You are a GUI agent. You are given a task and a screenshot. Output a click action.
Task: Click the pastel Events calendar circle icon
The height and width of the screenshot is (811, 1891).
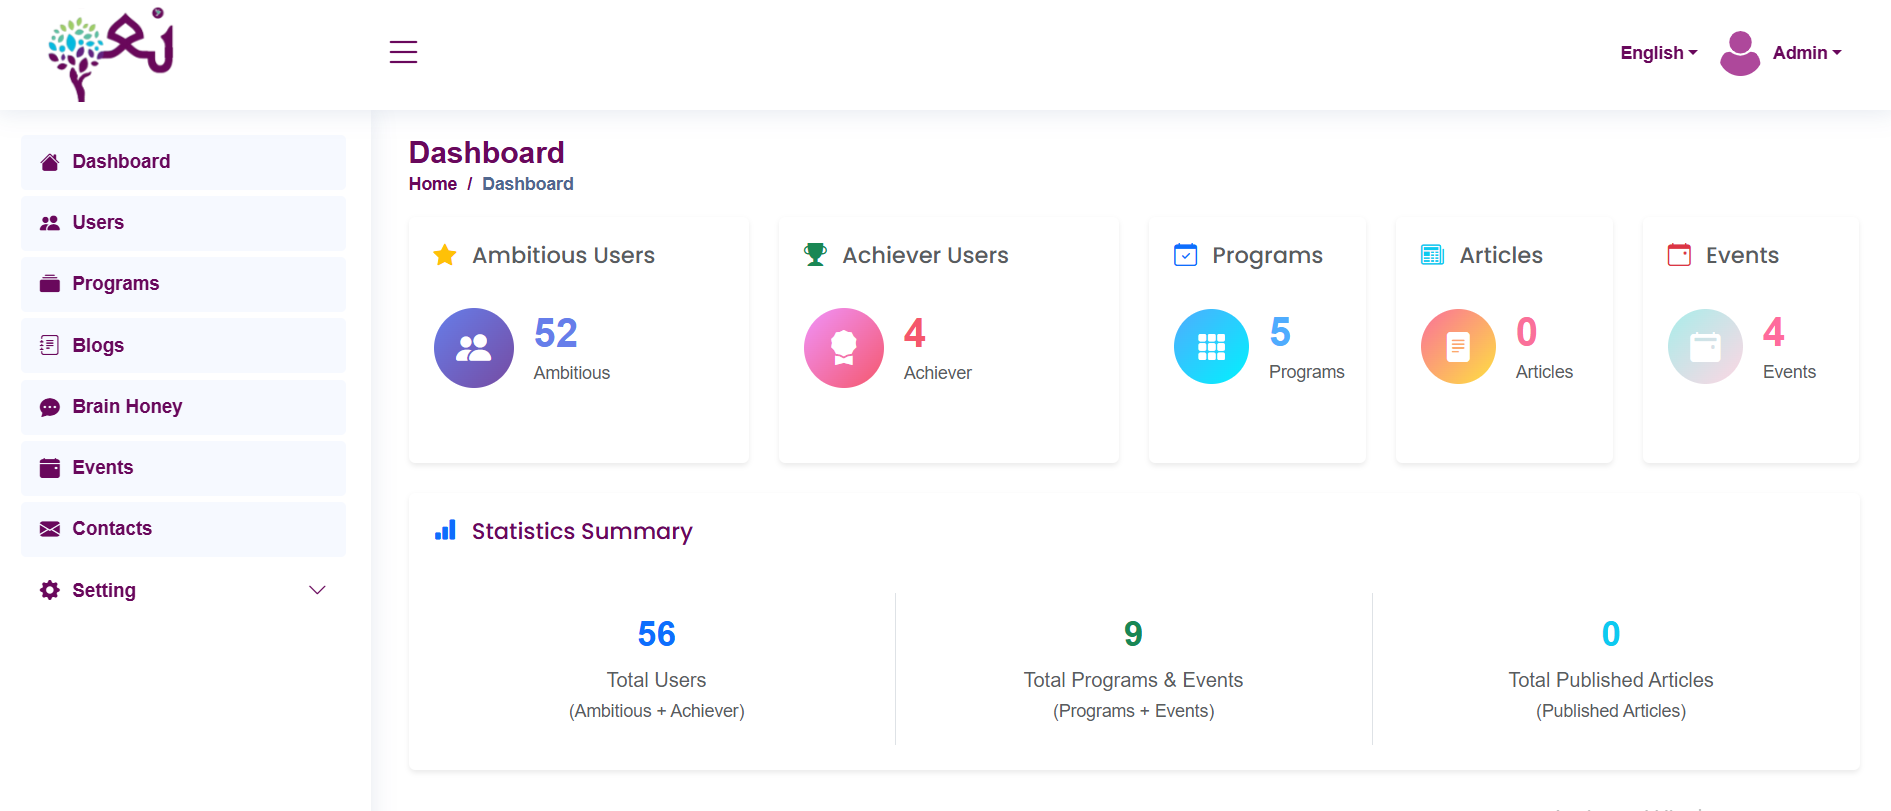pyautogui.click(x=1705, y=346)
